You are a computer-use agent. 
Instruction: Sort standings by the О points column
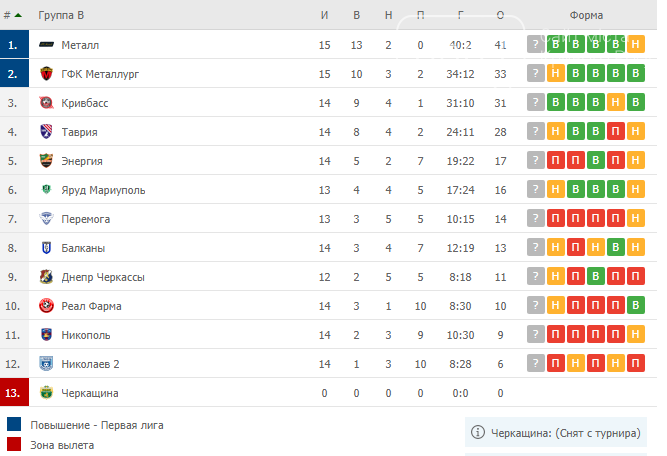[x=500, y=15]
